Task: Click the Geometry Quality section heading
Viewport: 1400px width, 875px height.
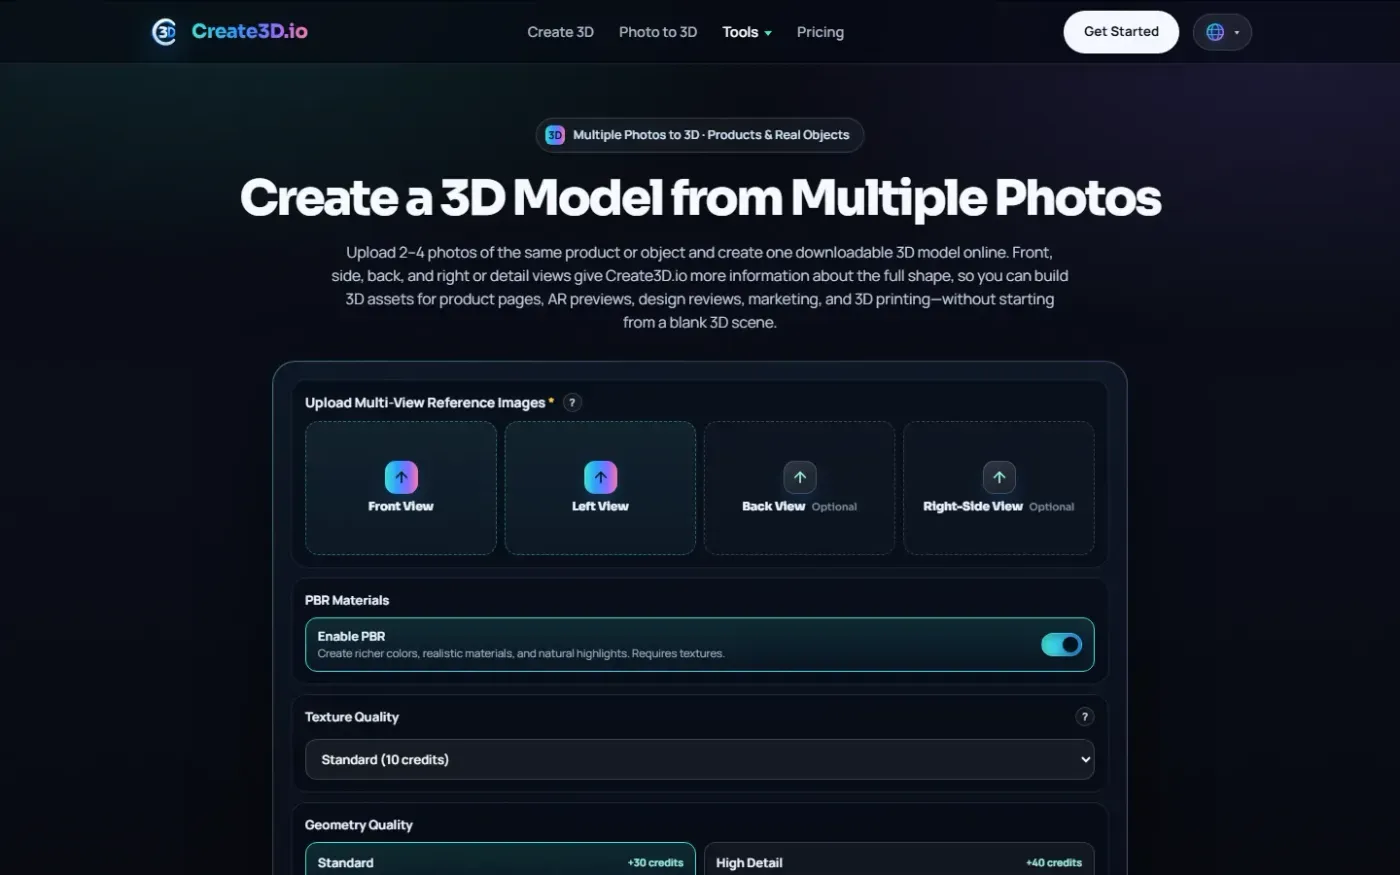Action: [359, 825]
